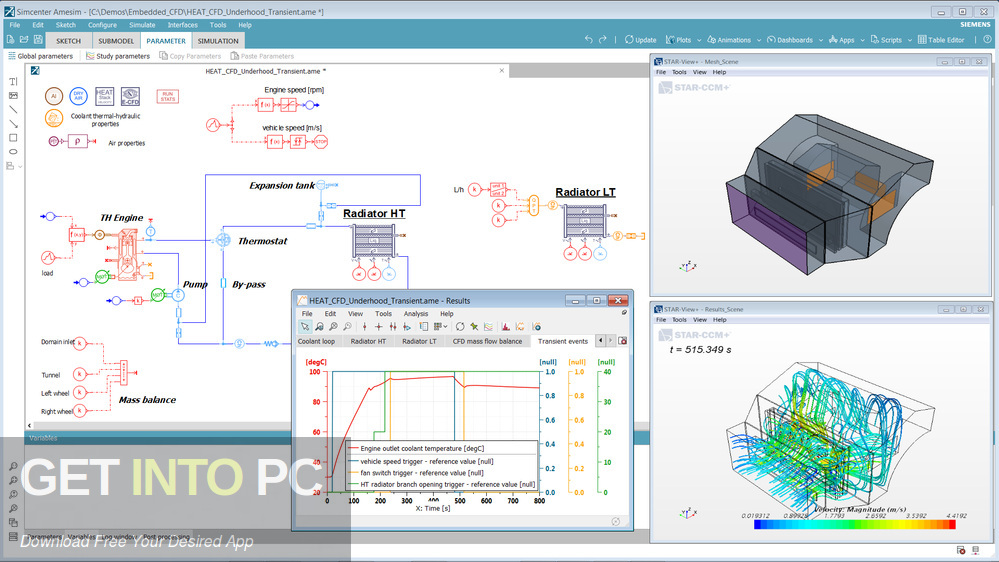Click the DRY AIR icon on the sketch
This screenshot has height=562, width=999.
(x=78, y=96)
